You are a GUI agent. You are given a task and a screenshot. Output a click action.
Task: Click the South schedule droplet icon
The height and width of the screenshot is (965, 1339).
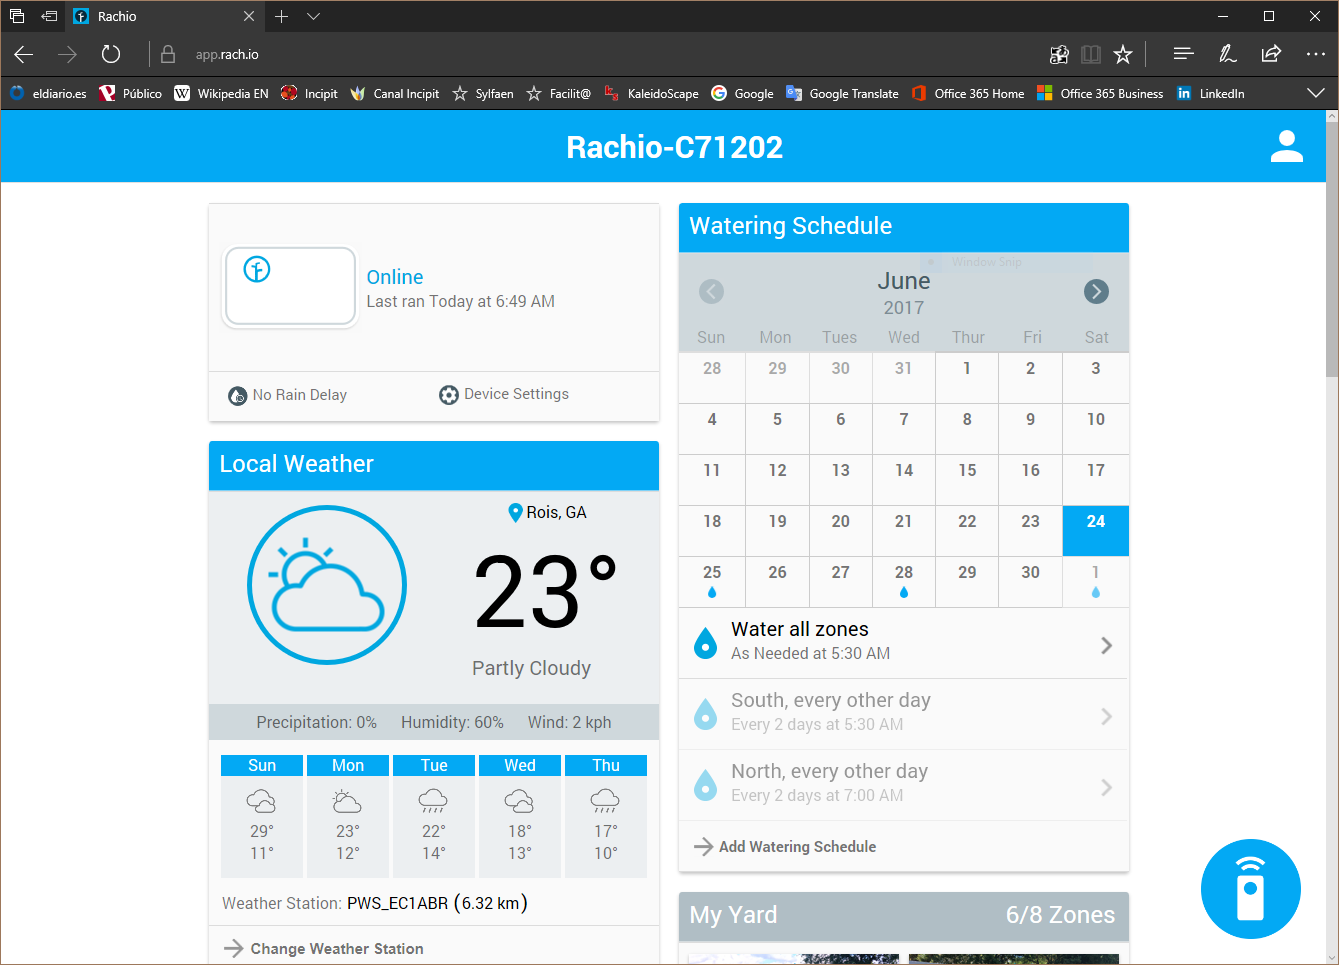point(705,714)
